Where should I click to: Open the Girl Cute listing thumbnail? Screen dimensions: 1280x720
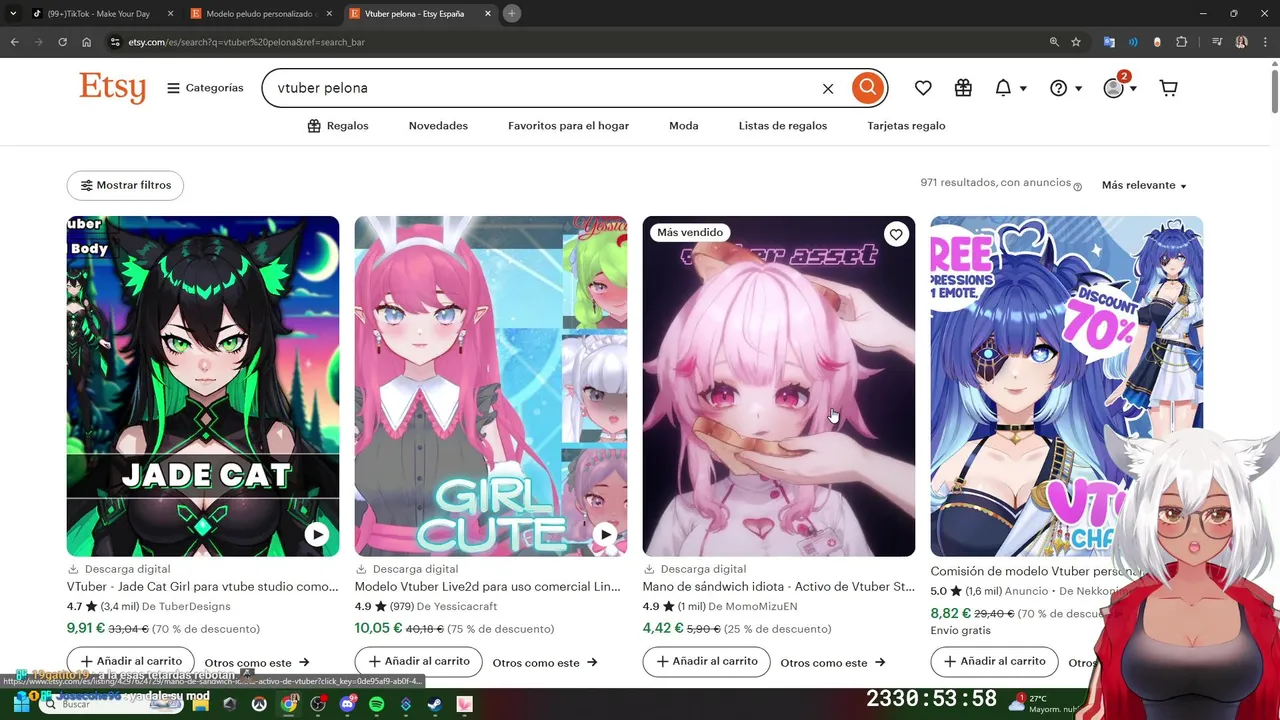tap(491, 386)
